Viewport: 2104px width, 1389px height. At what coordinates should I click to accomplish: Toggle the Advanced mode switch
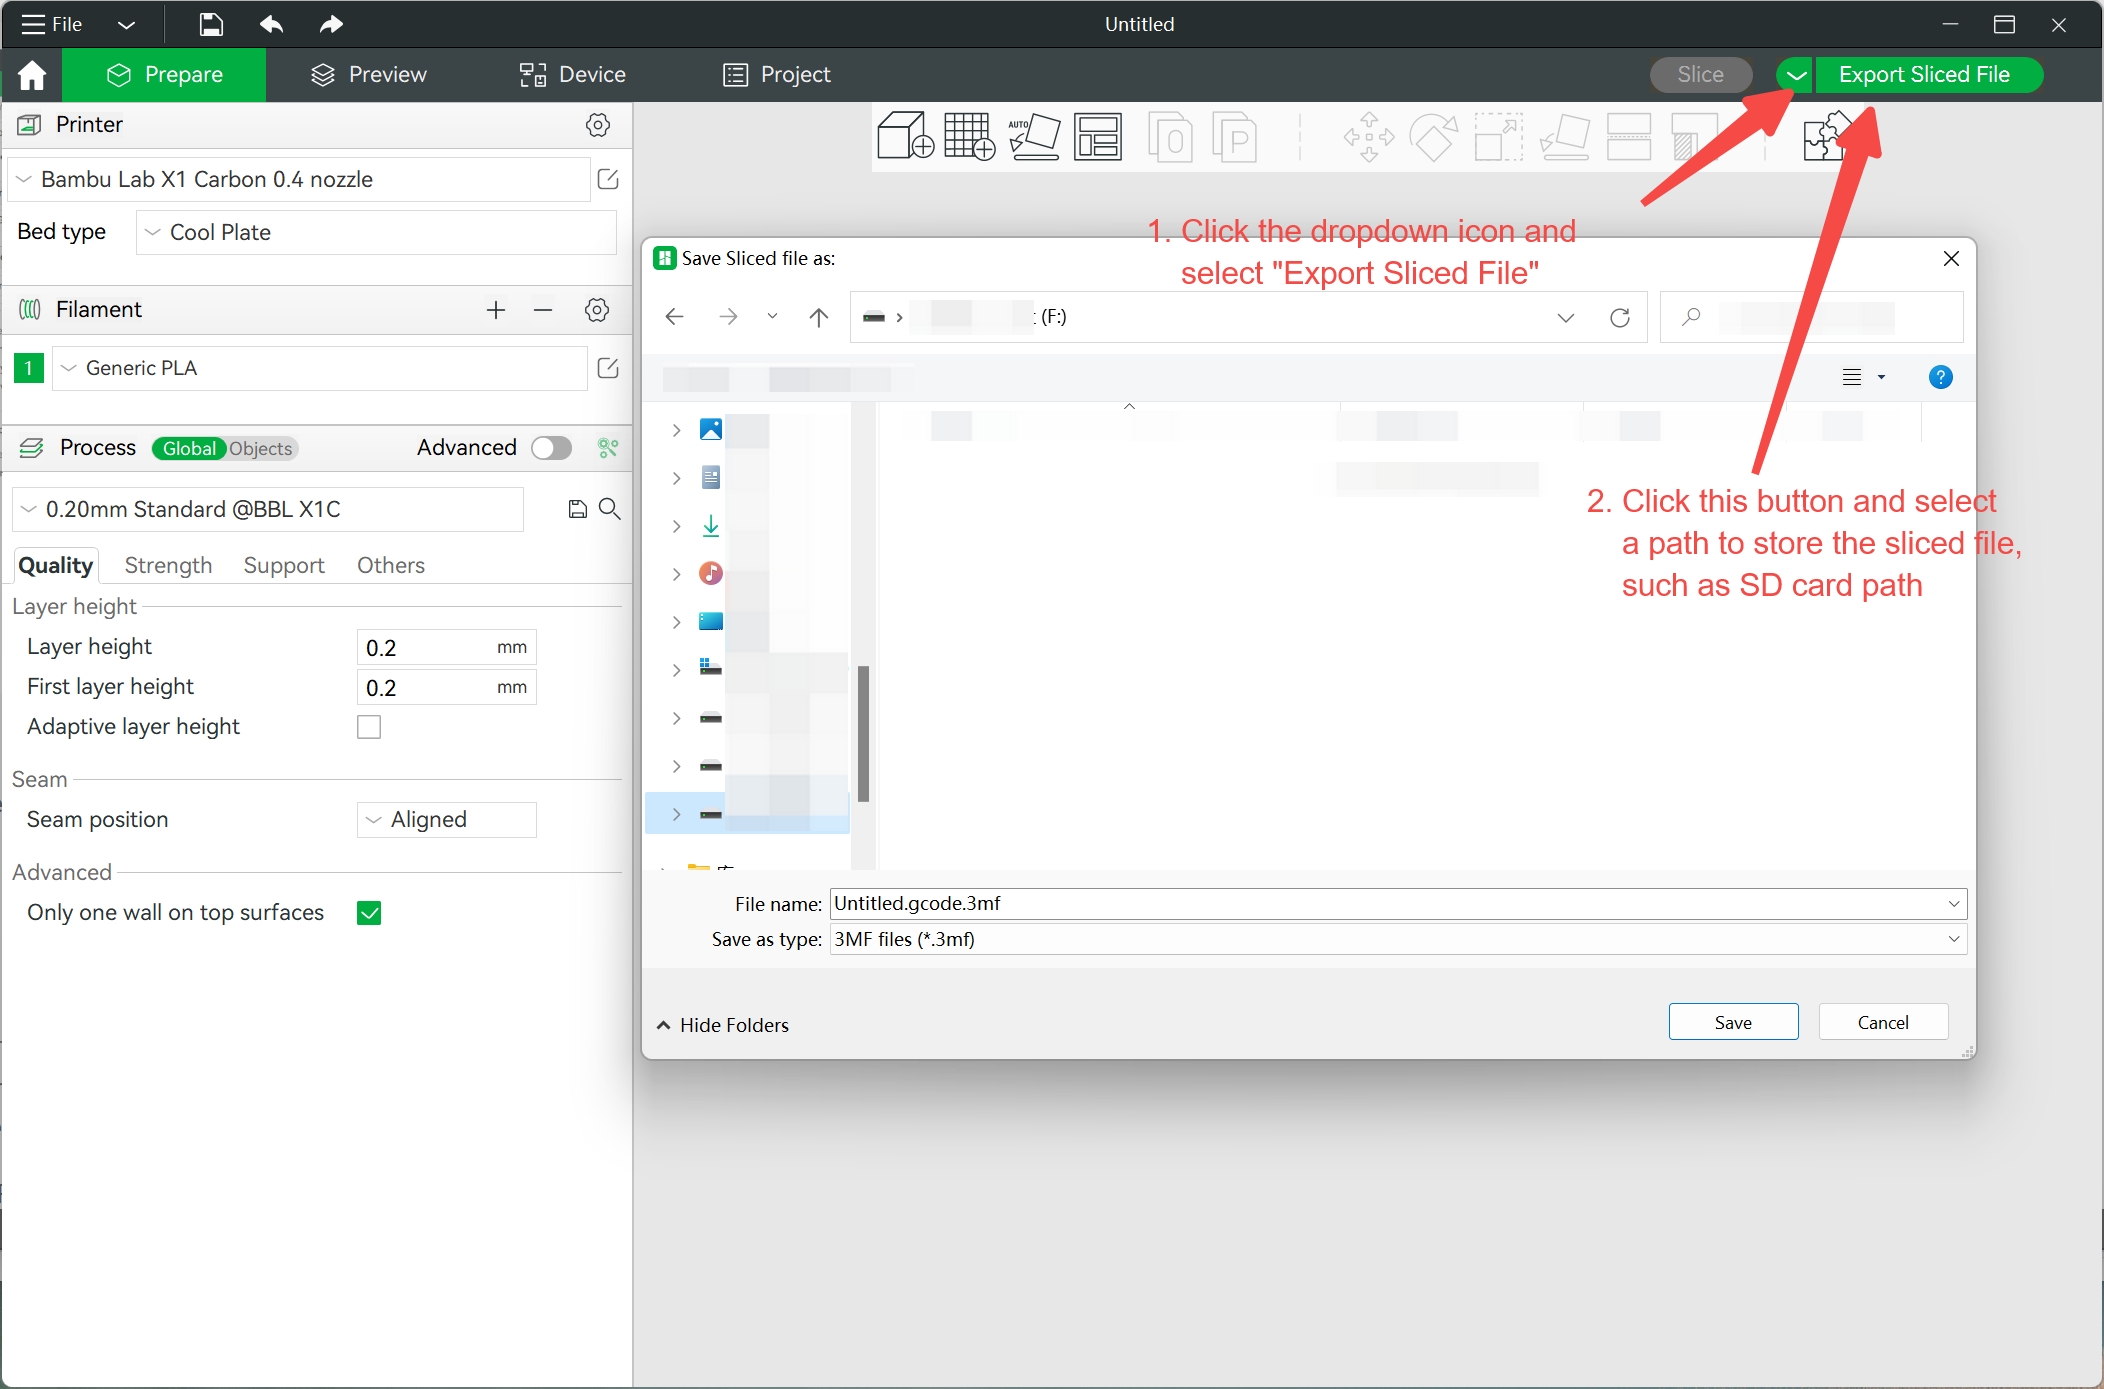click(x=551, y=448)
